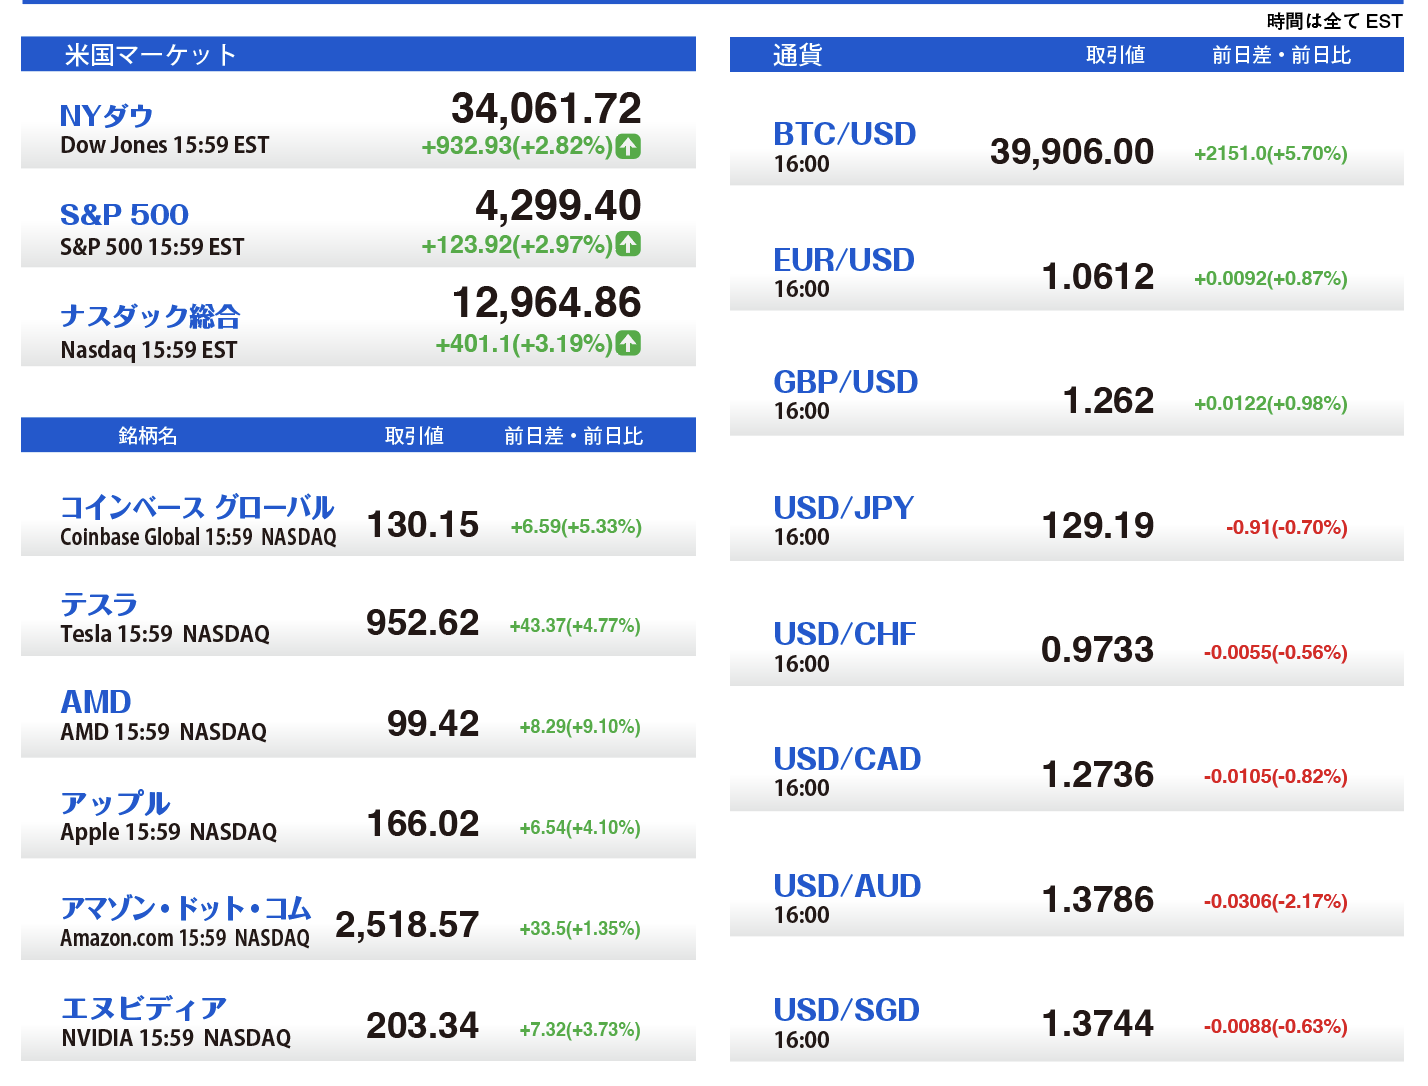Click the エヌビディア stock name
This screenshot has width=1428, height=1086.
pyautogui.click(x=144, y=1008)
